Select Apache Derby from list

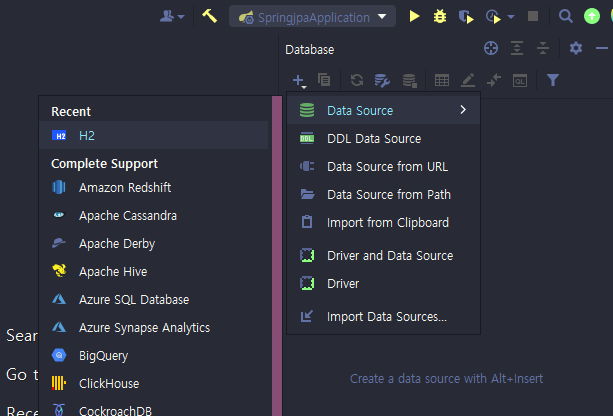[x=154, y=244]
